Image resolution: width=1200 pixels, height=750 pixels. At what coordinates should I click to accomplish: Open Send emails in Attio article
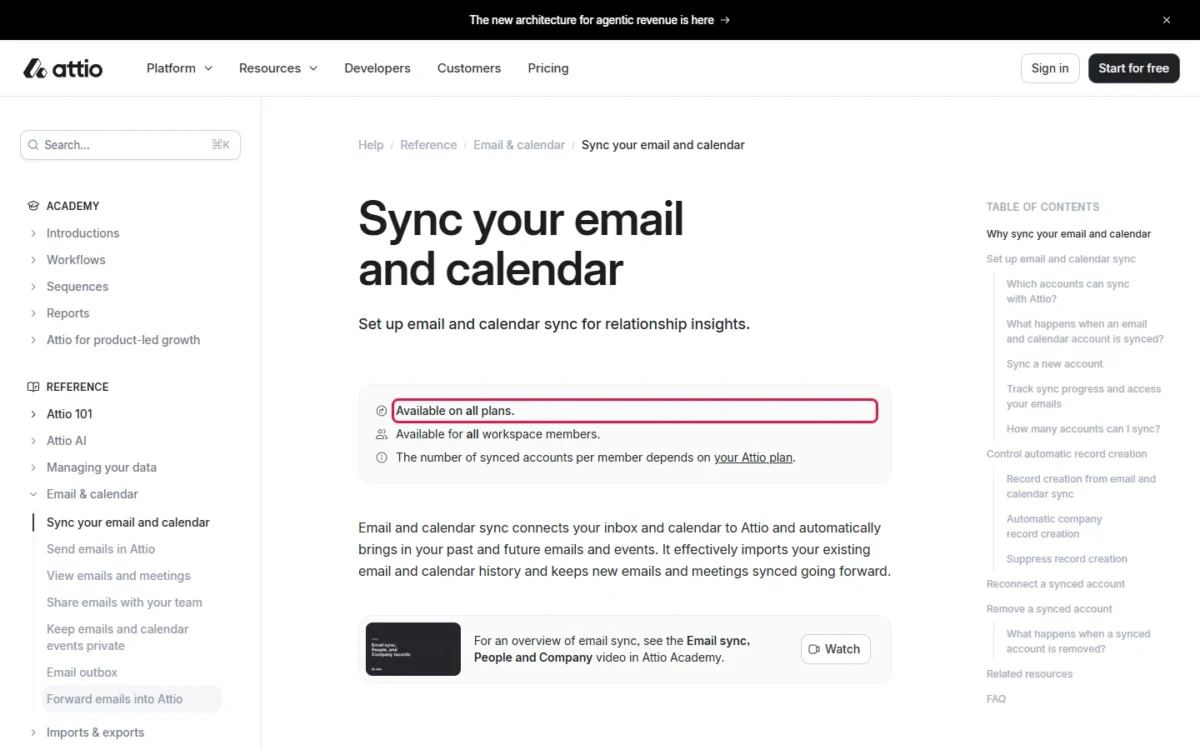(101, 549)
